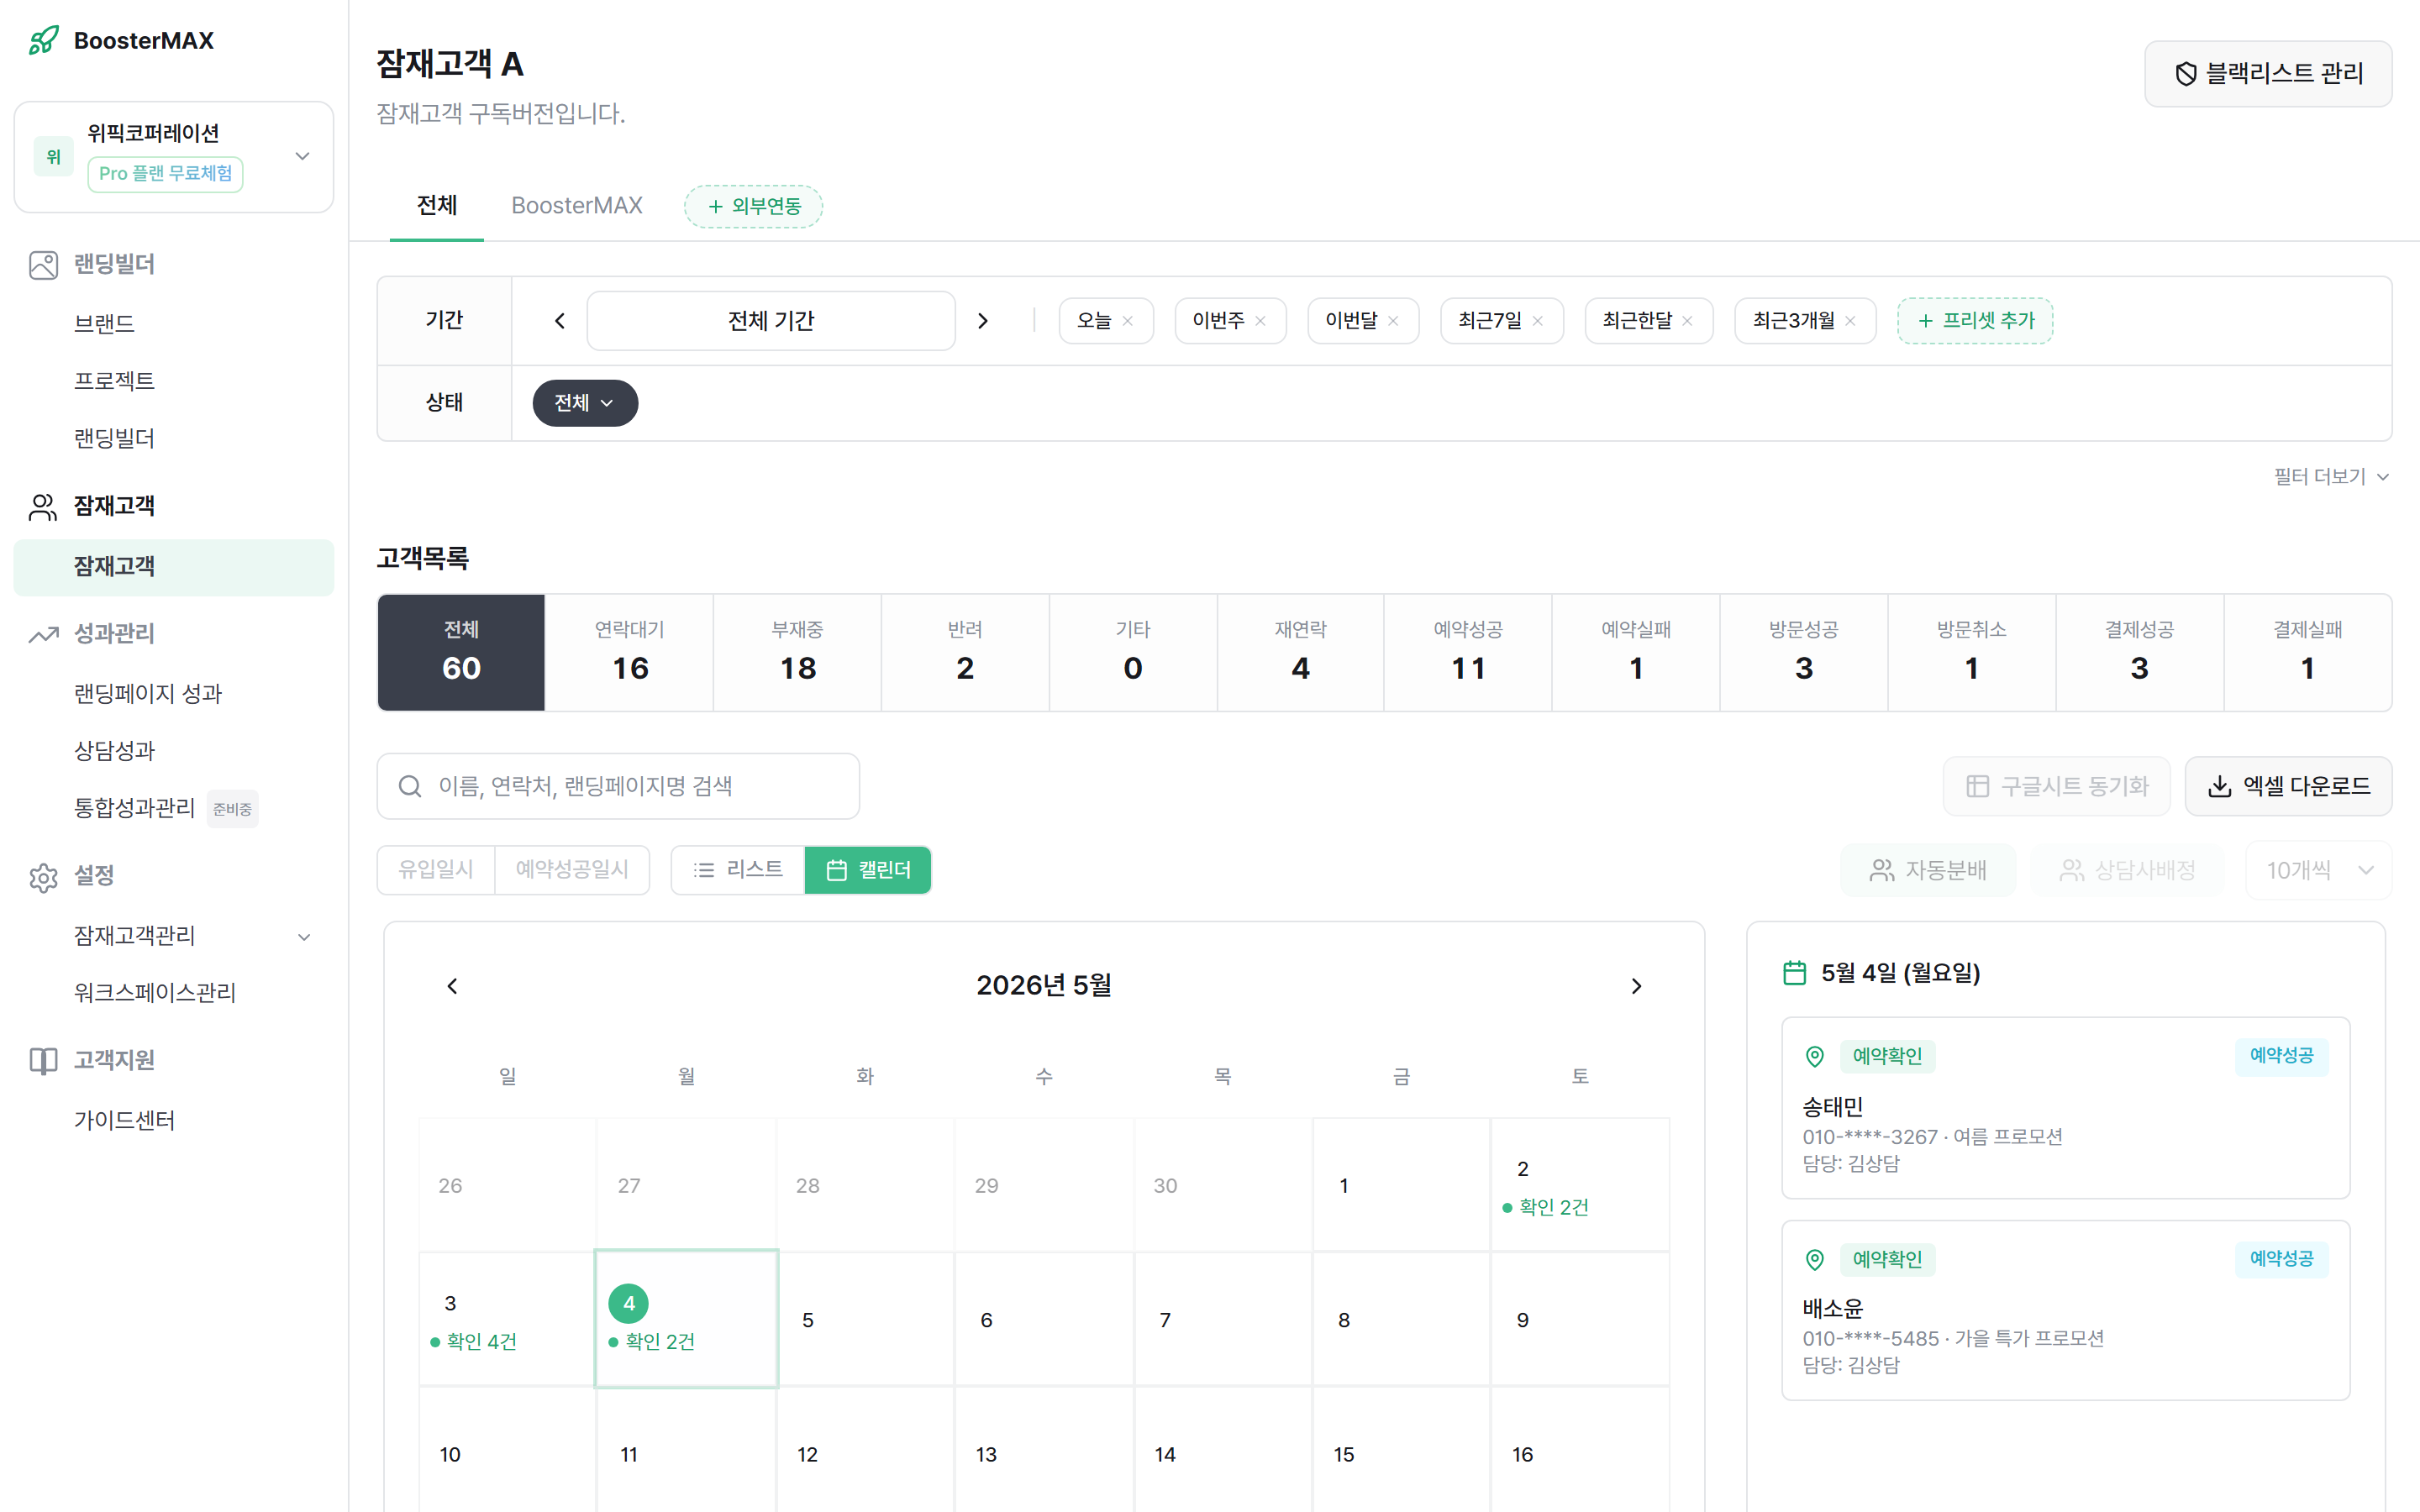The height and width of the screenshot is (1512, 2420).
Task: Click the 잠재고객 section people icon
Action: pyautogui.click(x=43, y=507)
